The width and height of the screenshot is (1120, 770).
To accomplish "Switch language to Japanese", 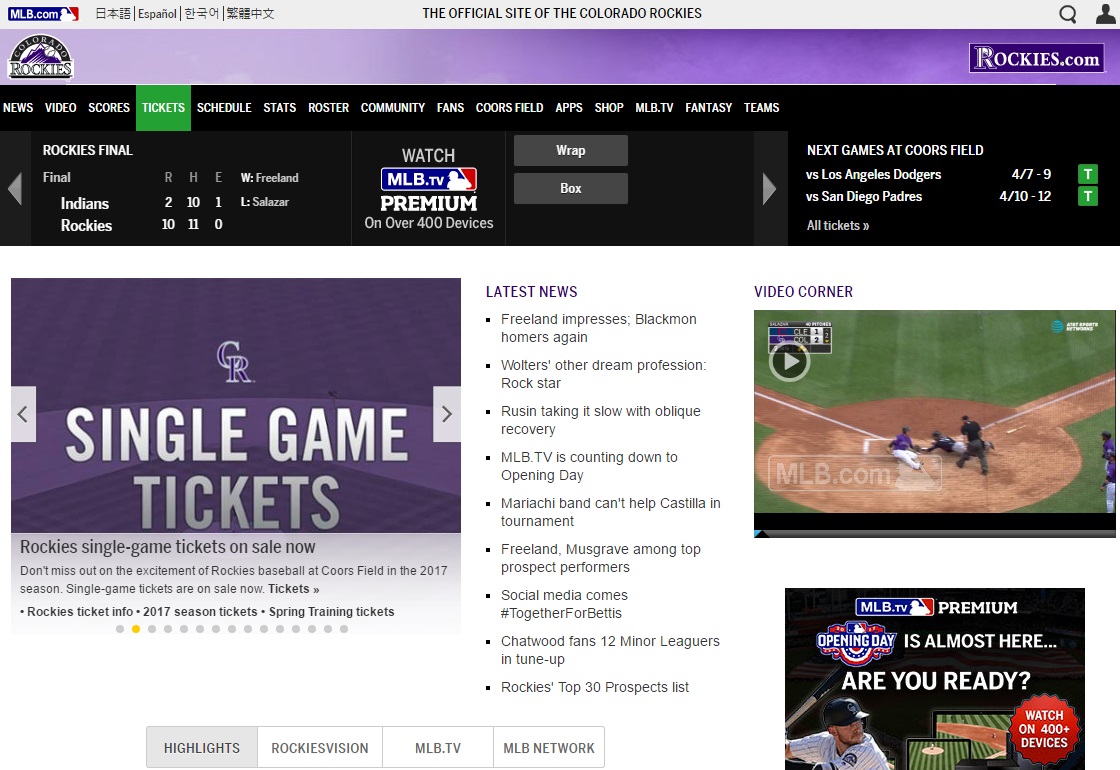I will pos(113,14).
